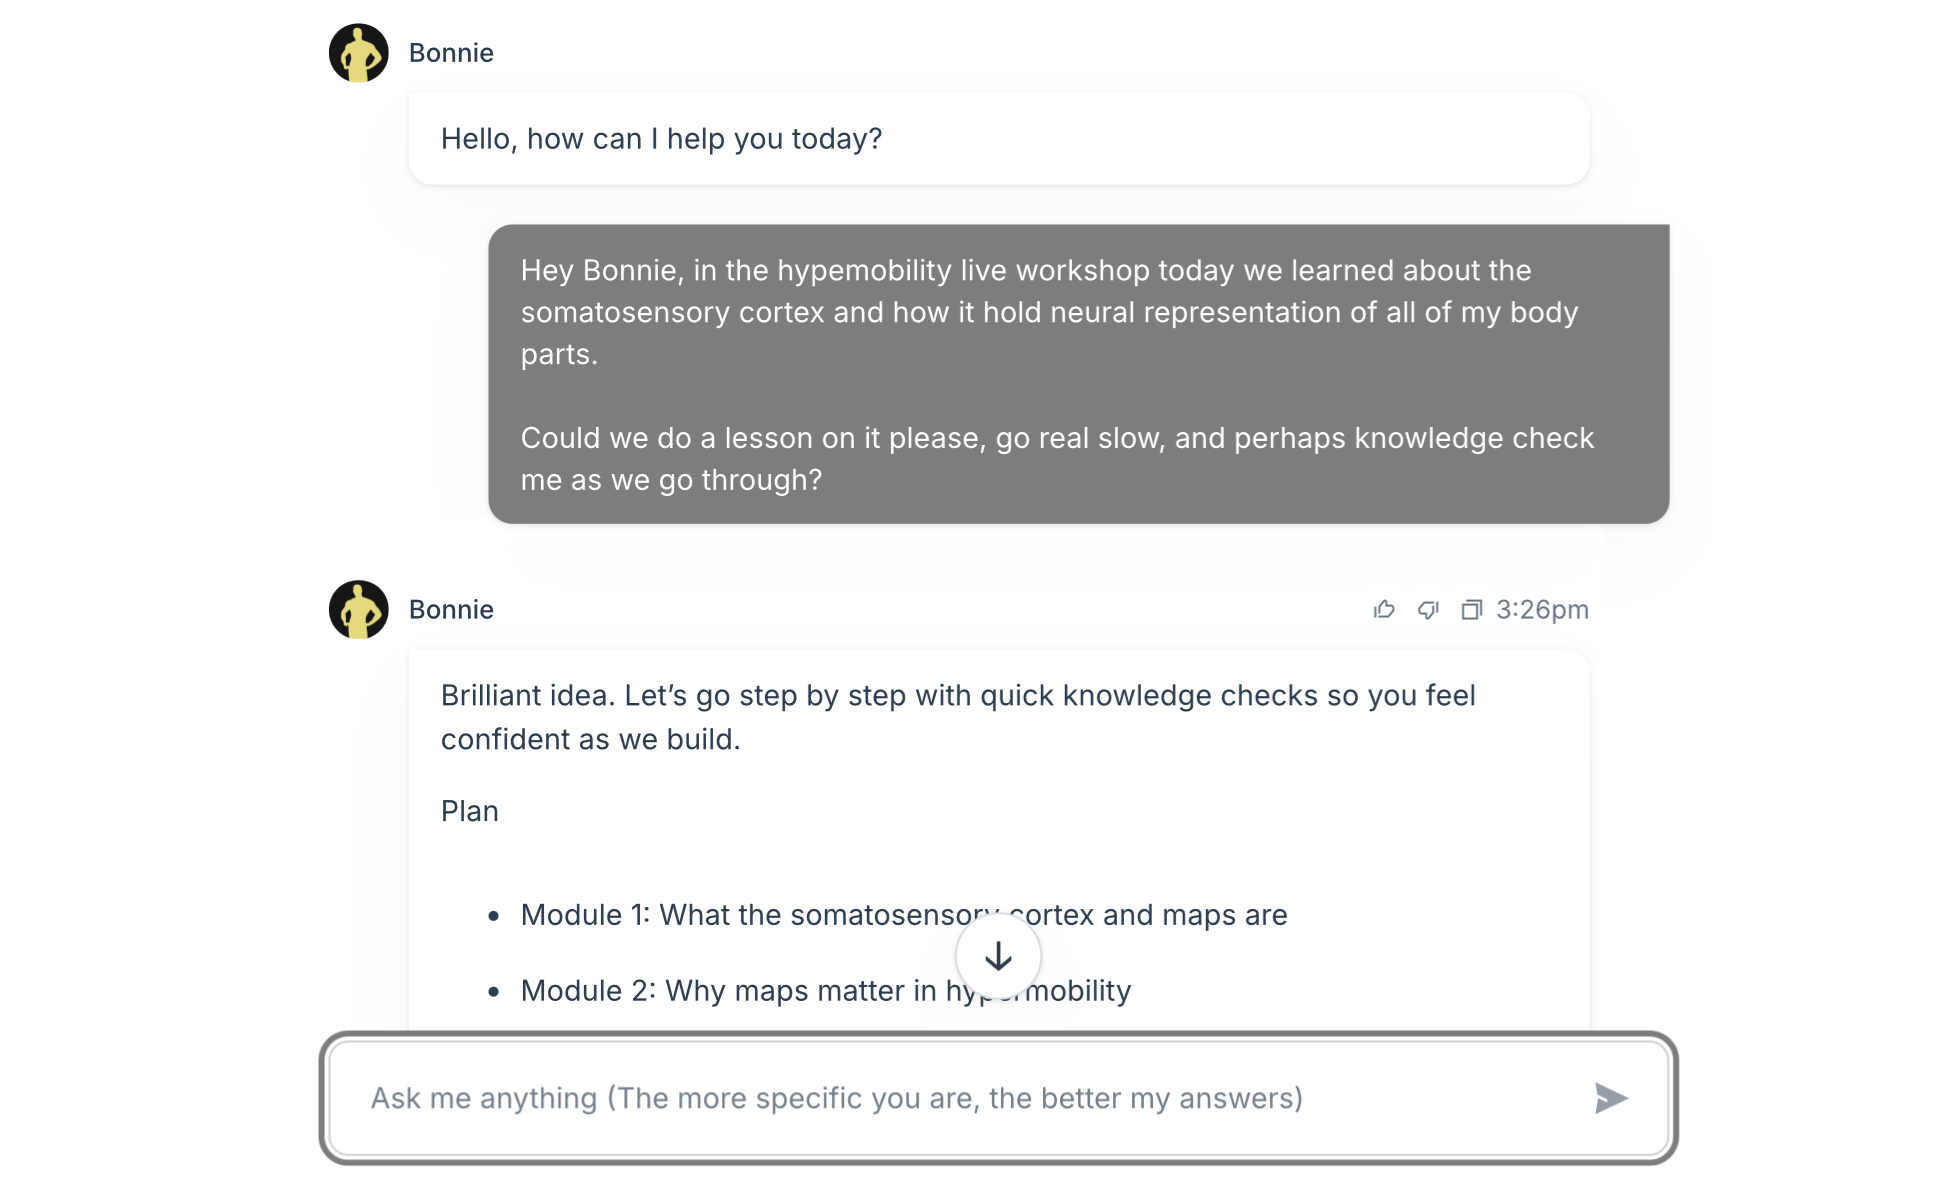Image resolution: width=1940 pixels, height=1186 pixels.
Task: Click Bonnie's avatar beside the greeting message
Action: (x=358, y=53)
